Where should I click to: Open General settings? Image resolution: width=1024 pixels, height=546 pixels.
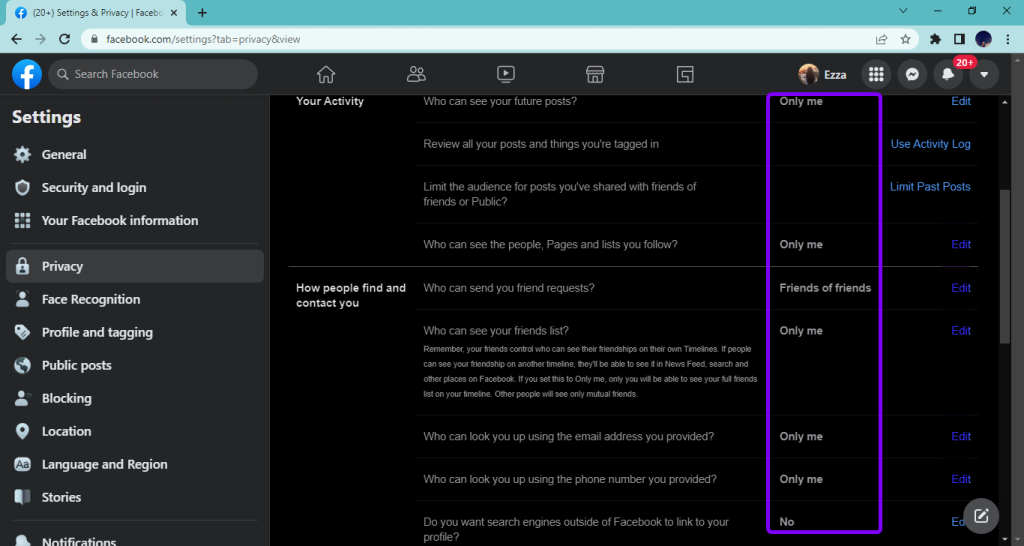(135, 154)
